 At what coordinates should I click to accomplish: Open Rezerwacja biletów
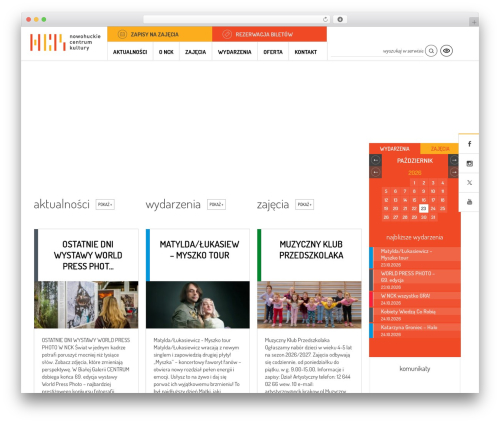tap(269, 34)
